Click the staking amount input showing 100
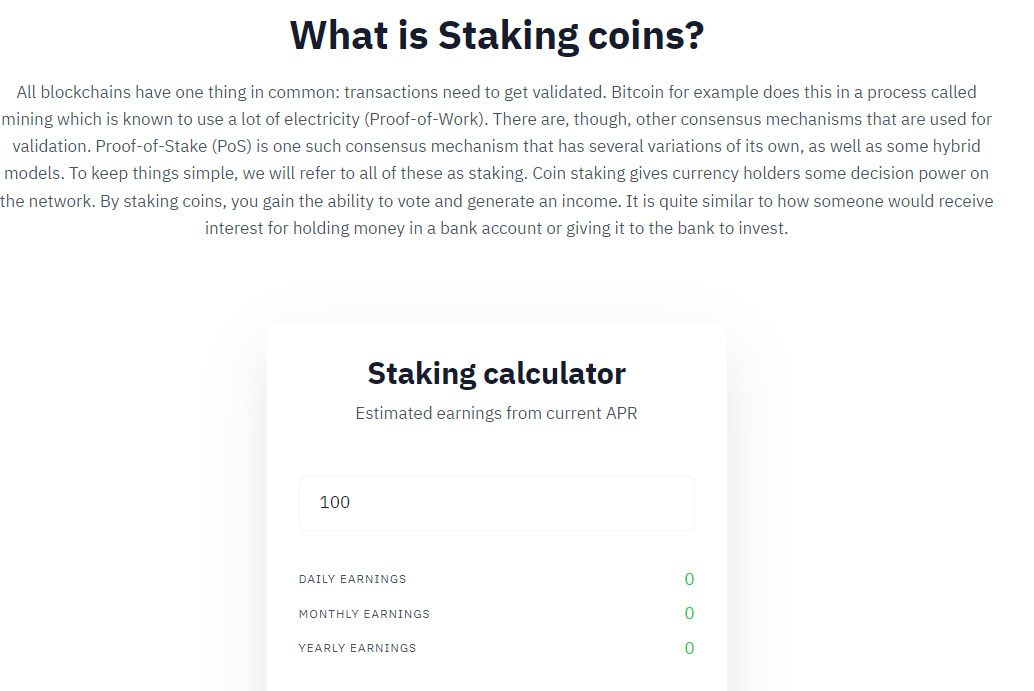 pyautogui.click(x=496, y=503)
